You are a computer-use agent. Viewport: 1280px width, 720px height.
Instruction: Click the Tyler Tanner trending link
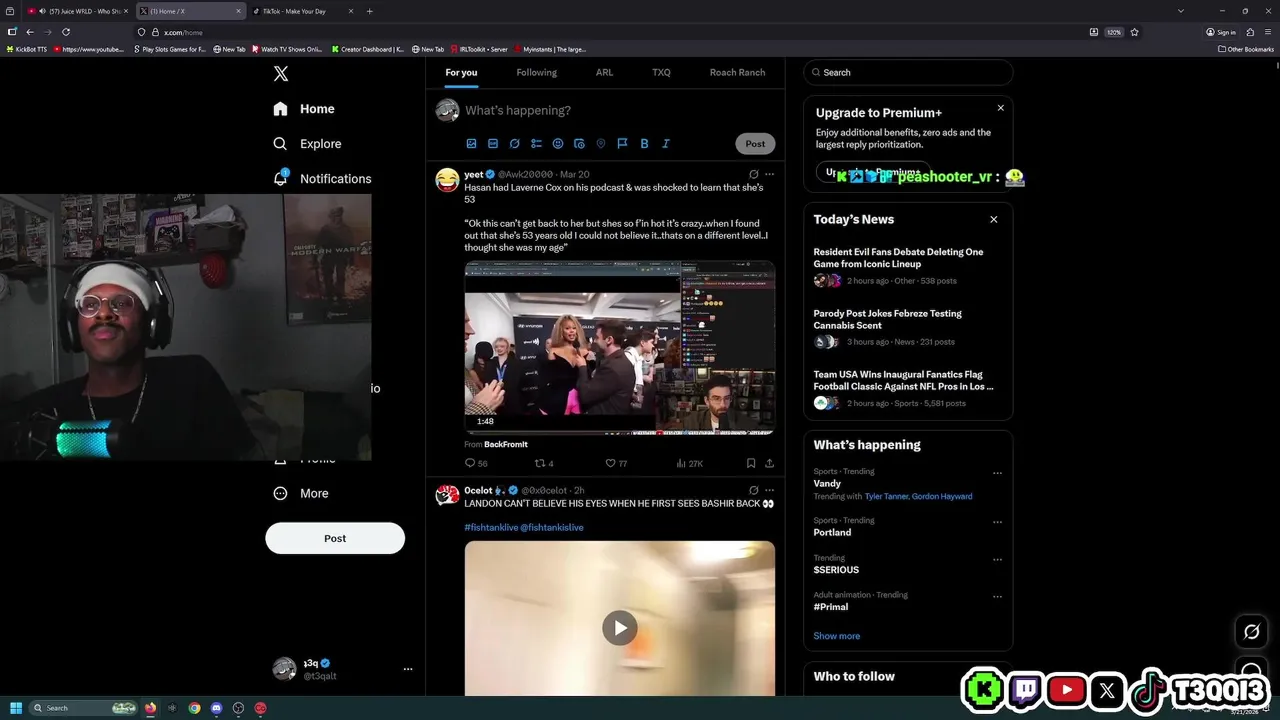(x=889, y=496)
